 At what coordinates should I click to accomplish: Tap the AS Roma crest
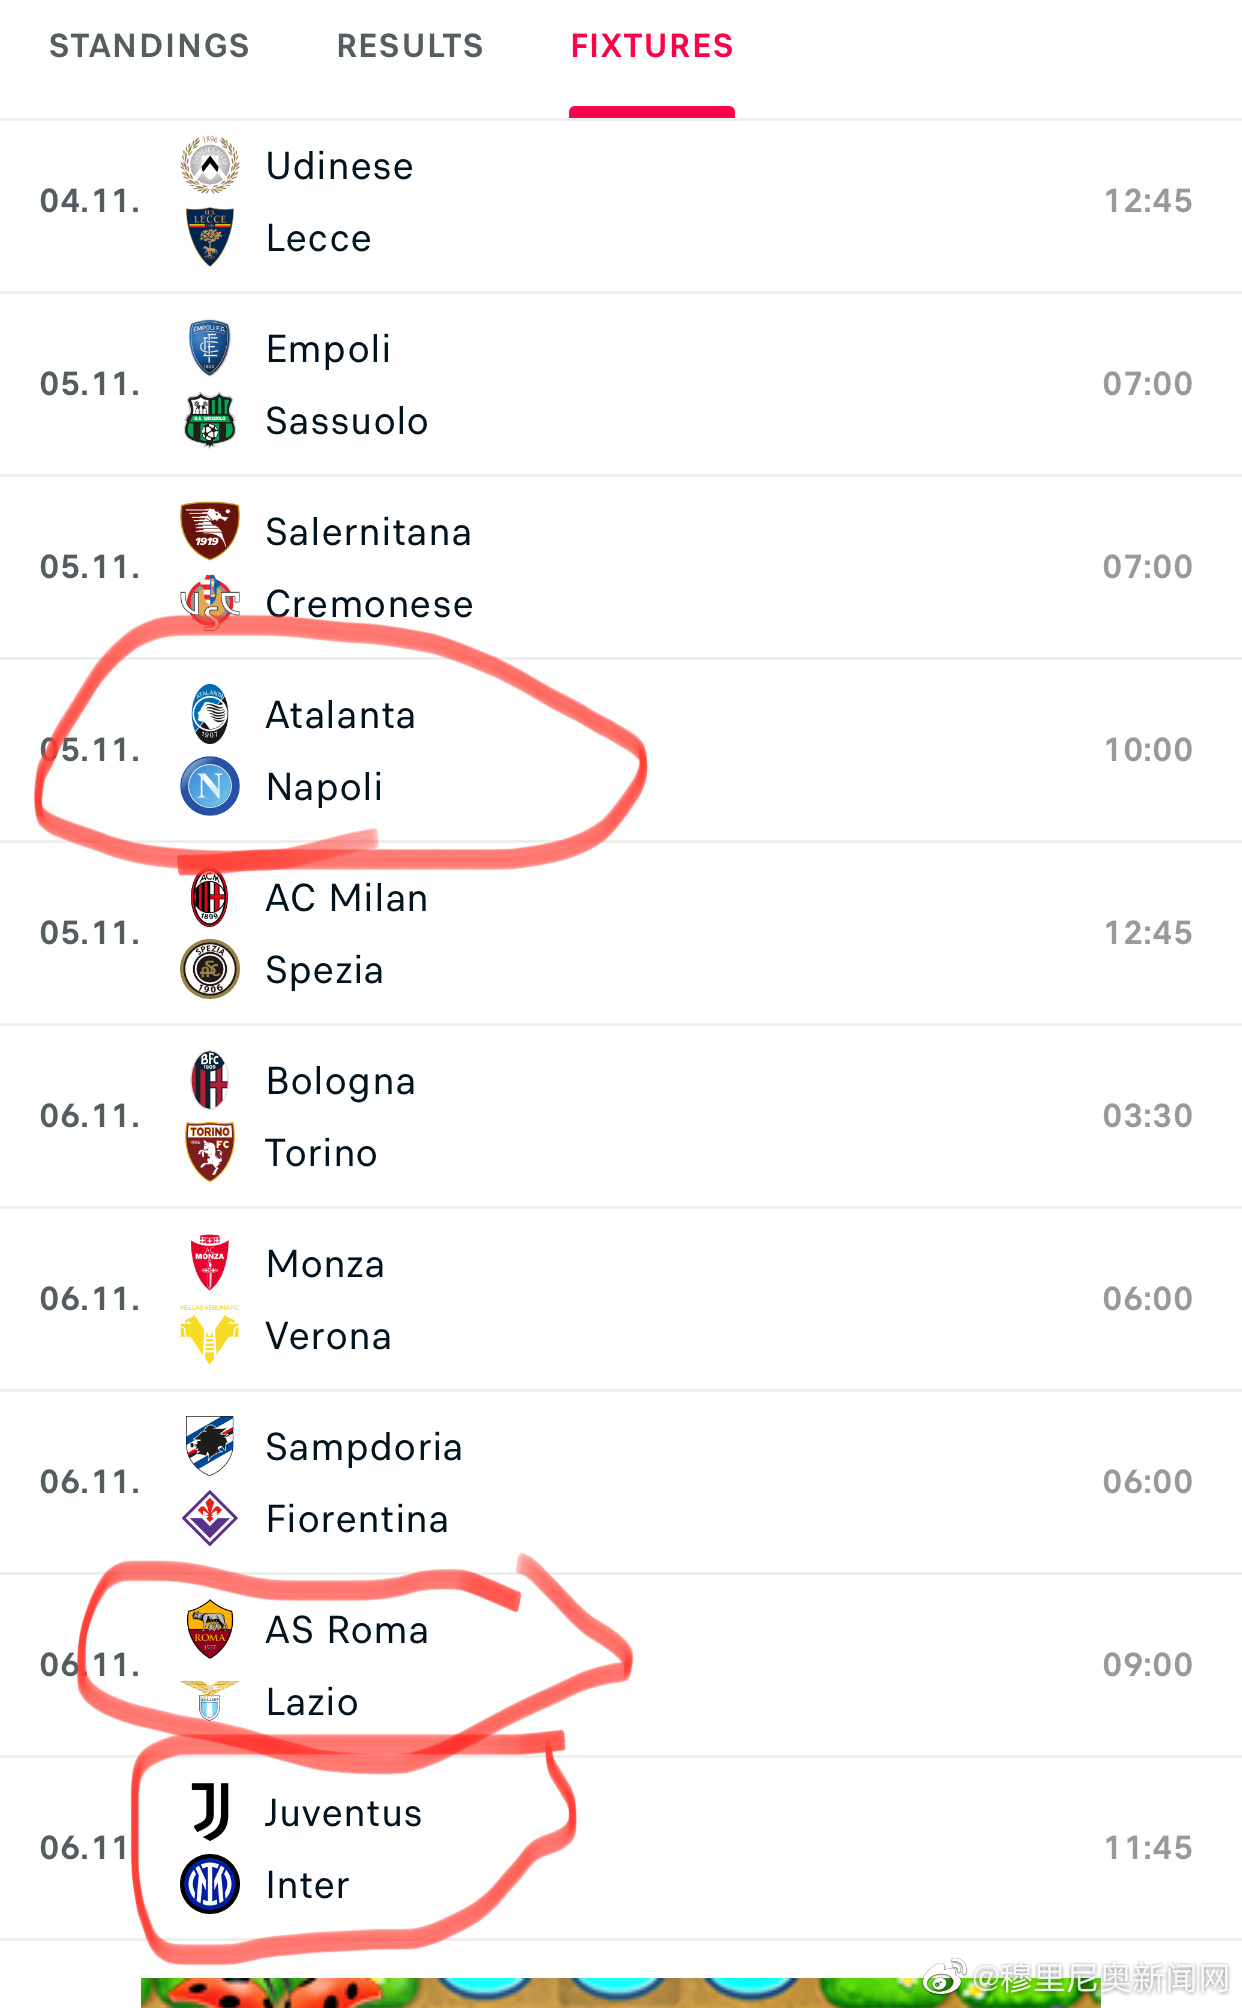210,1629
